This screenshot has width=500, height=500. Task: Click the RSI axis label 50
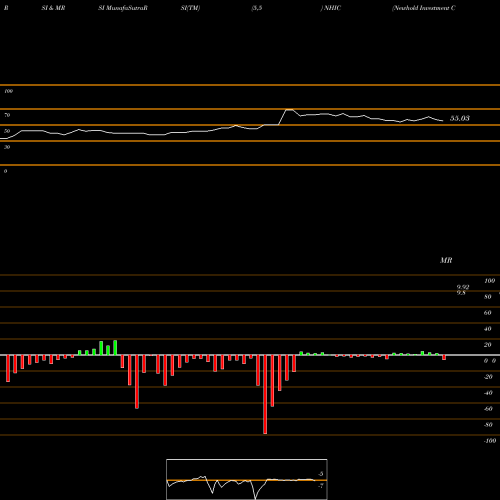[7, 131]
